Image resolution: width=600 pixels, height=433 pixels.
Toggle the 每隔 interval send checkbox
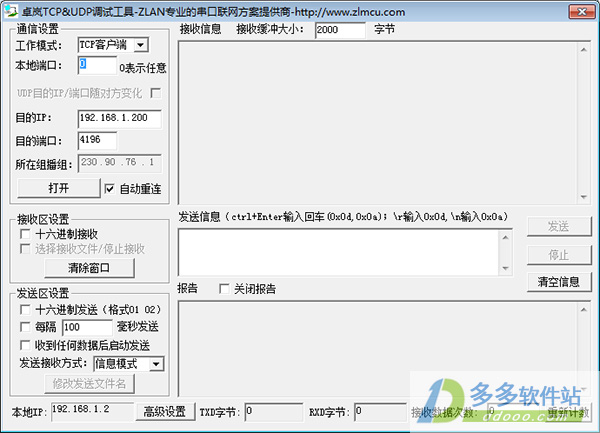tap(25, 327)
